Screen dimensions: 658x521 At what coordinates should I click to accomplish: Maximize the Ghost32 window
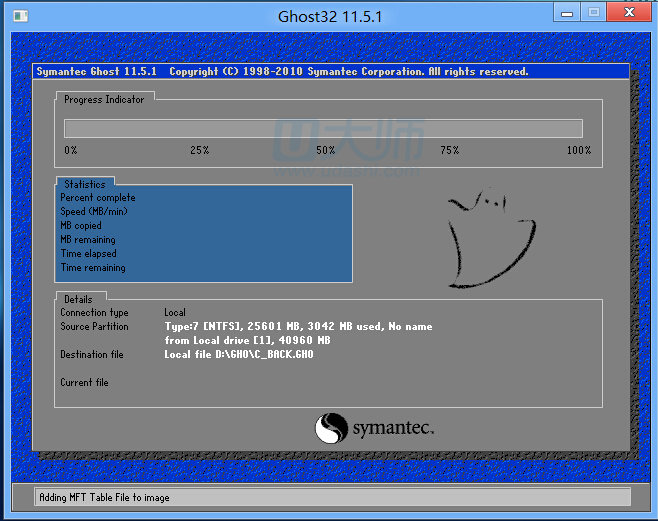click(592, 13)
